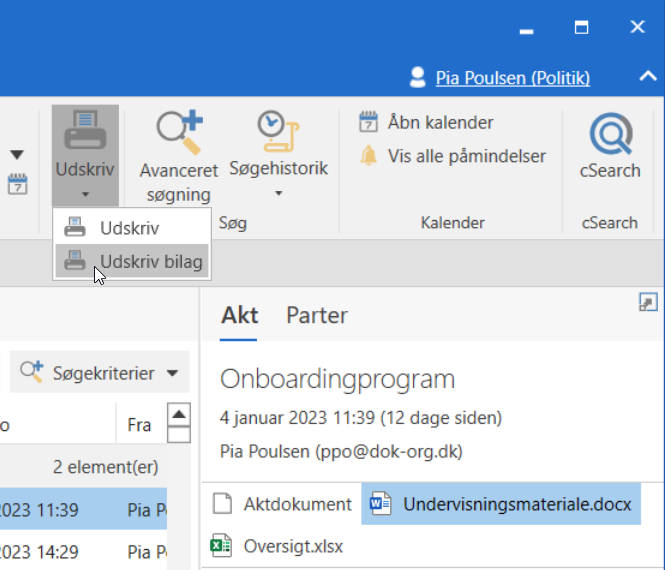This screenshot has width=665, height=570.
Task: Switch to the Akt tab
Action: point(239,315)
